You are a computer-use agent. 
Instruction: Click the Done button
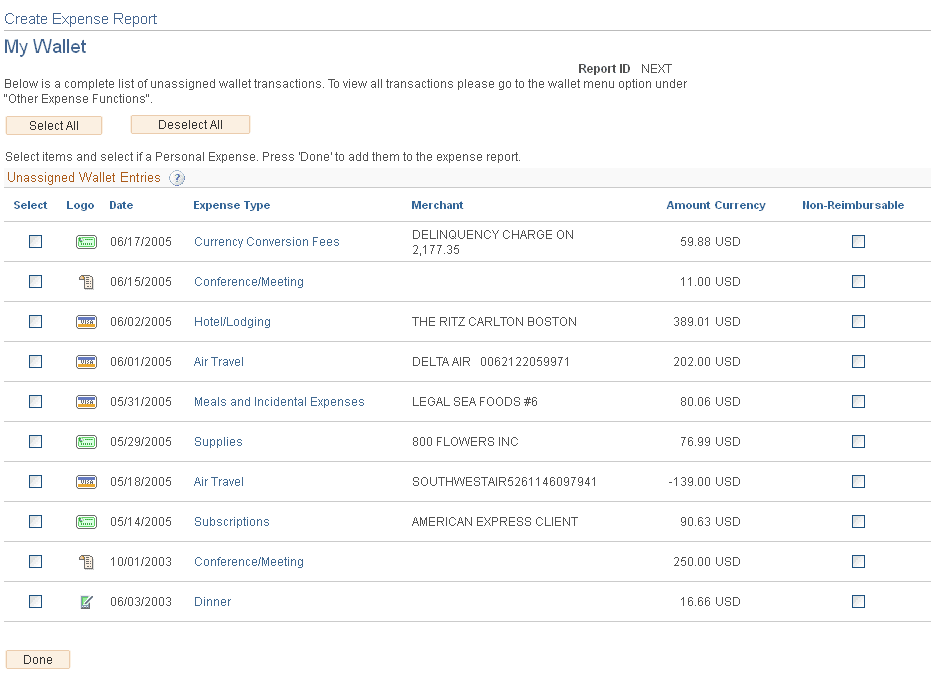click(x=37, y=659)
